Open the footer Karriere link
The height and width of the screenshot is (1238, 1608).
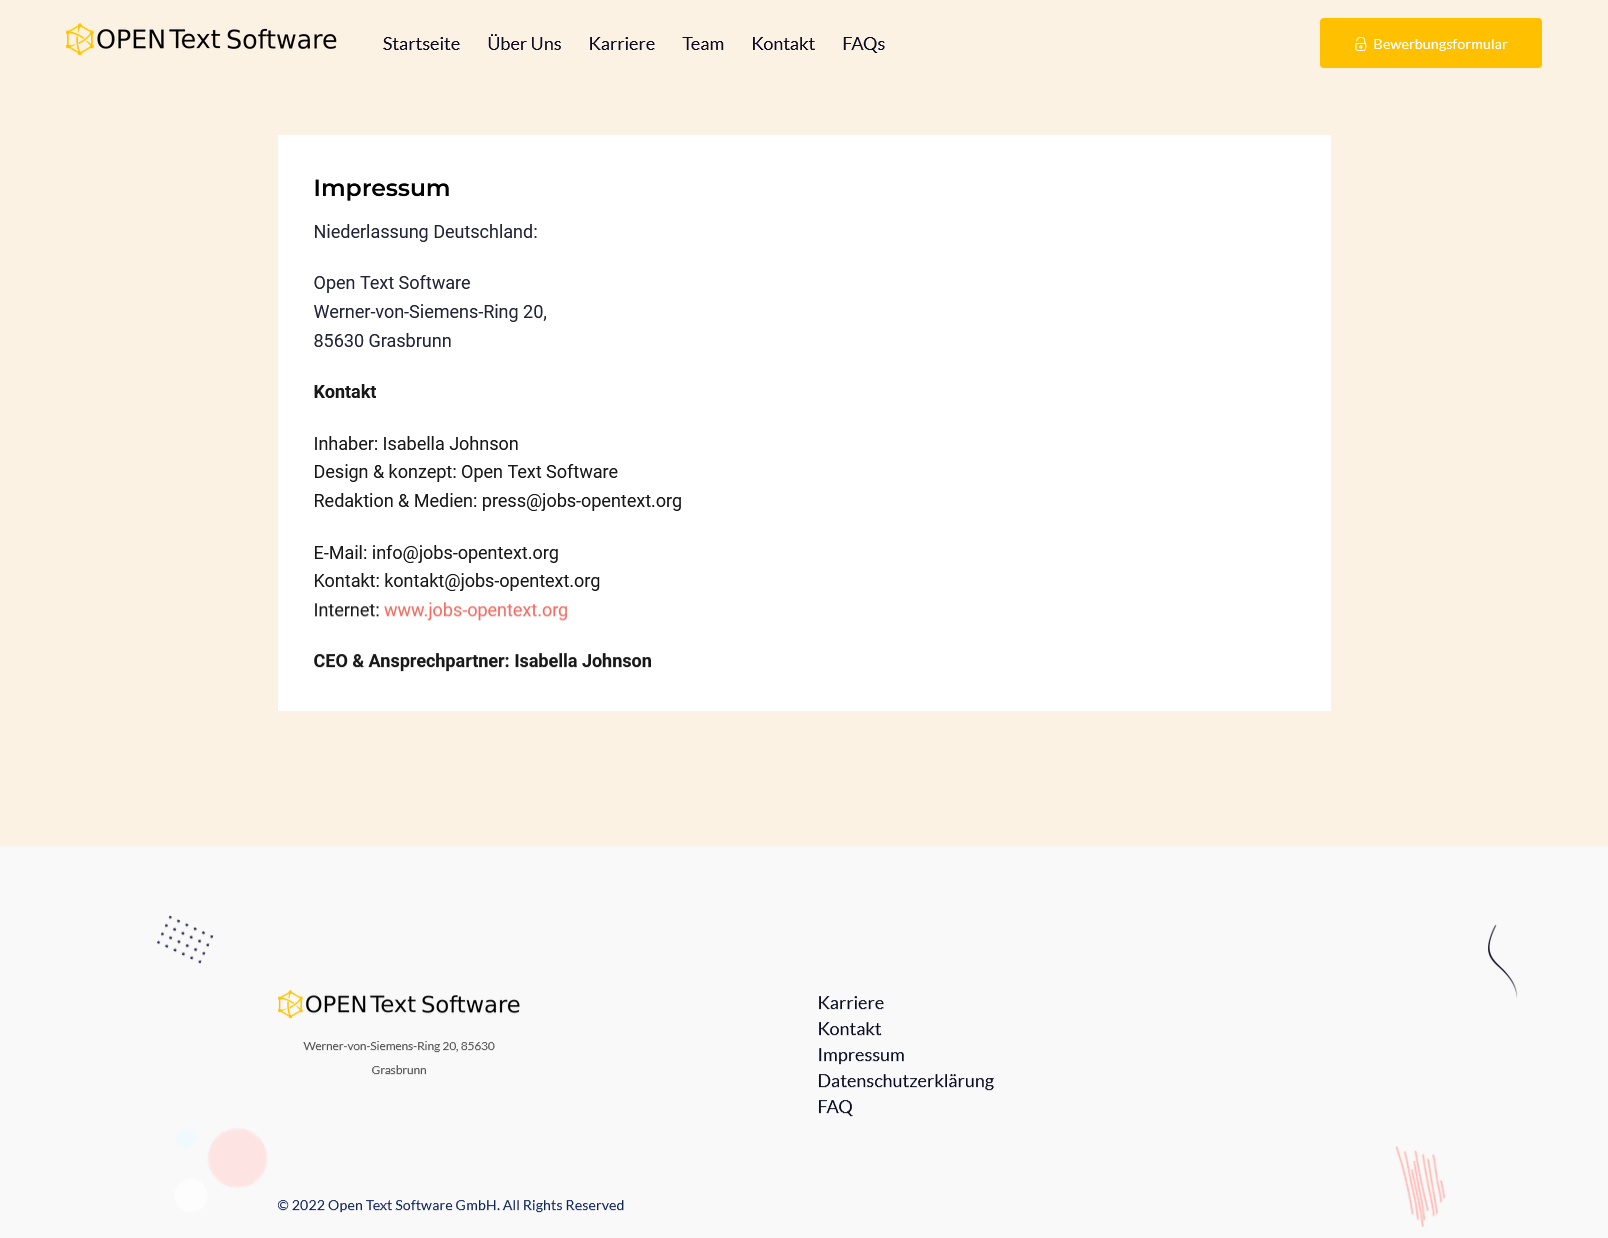pos(851,1003)
